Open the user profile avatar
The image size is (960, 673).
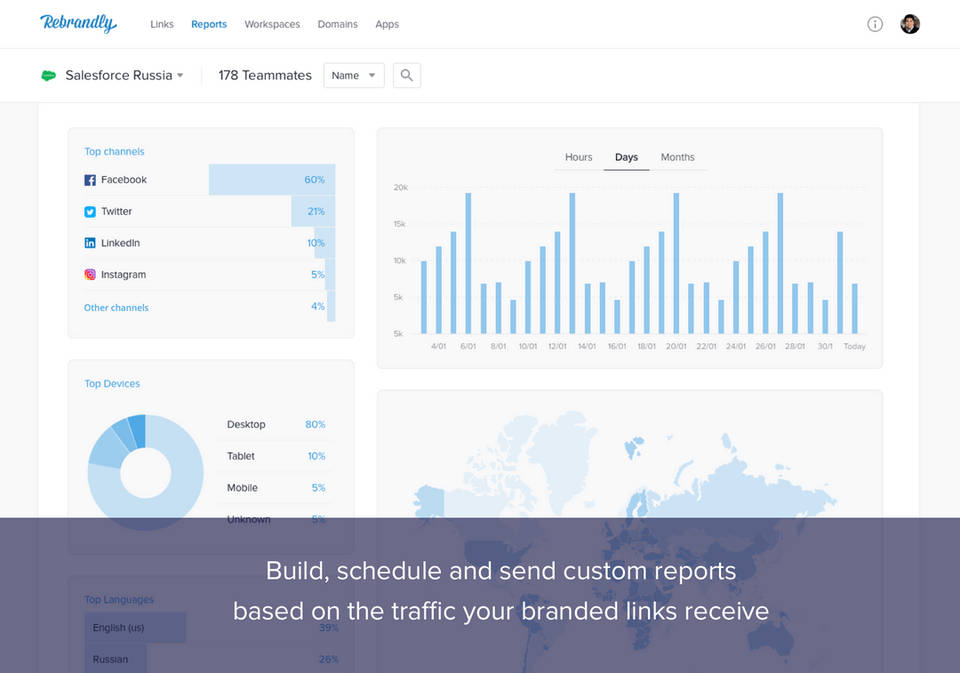(x=910, y=24)
